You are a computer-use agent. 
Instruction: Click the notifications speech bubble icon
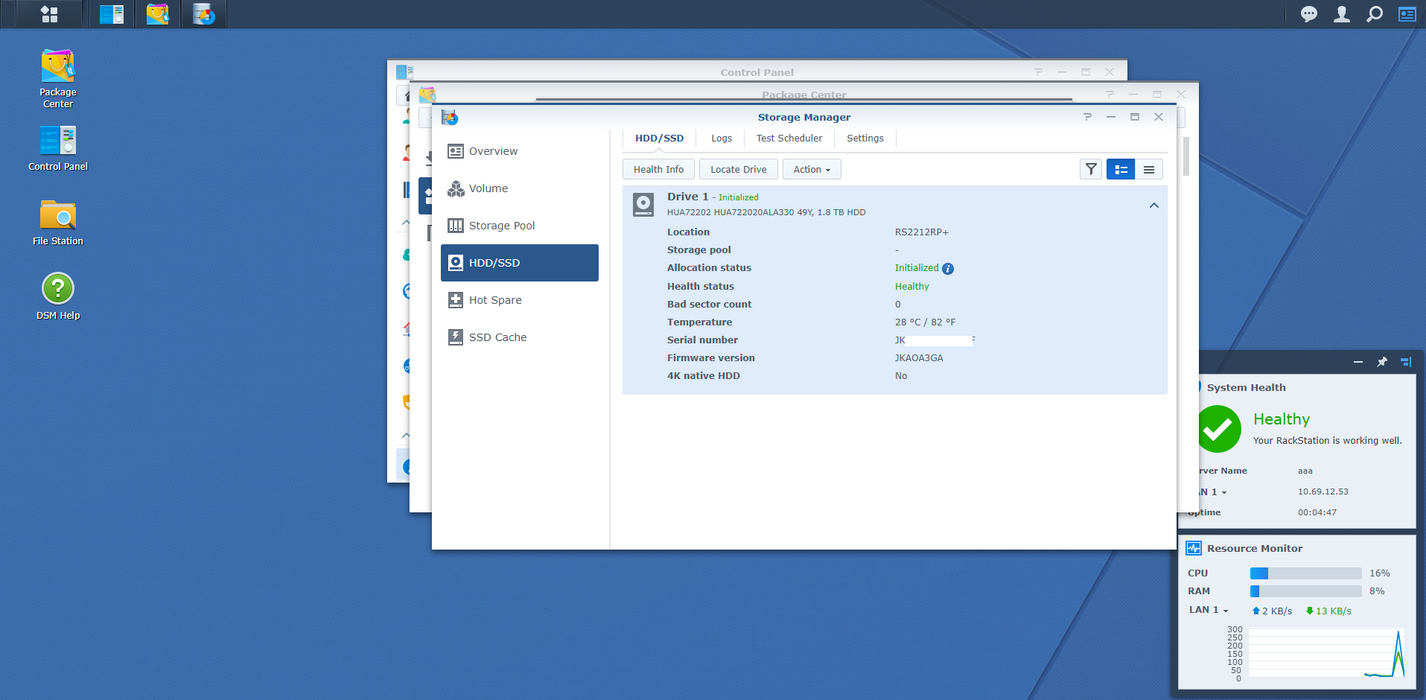pyautogui.click(x=1309, y=14)
